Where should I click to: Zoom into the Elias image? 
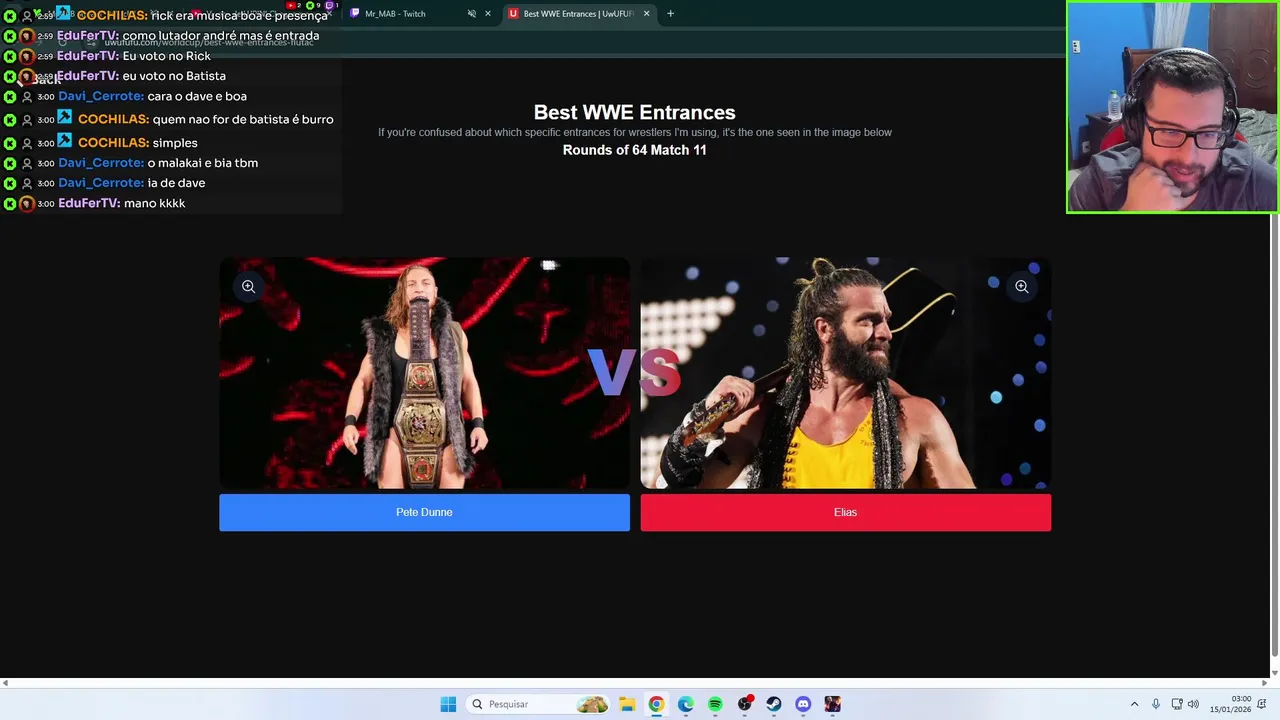point(1021,287)
